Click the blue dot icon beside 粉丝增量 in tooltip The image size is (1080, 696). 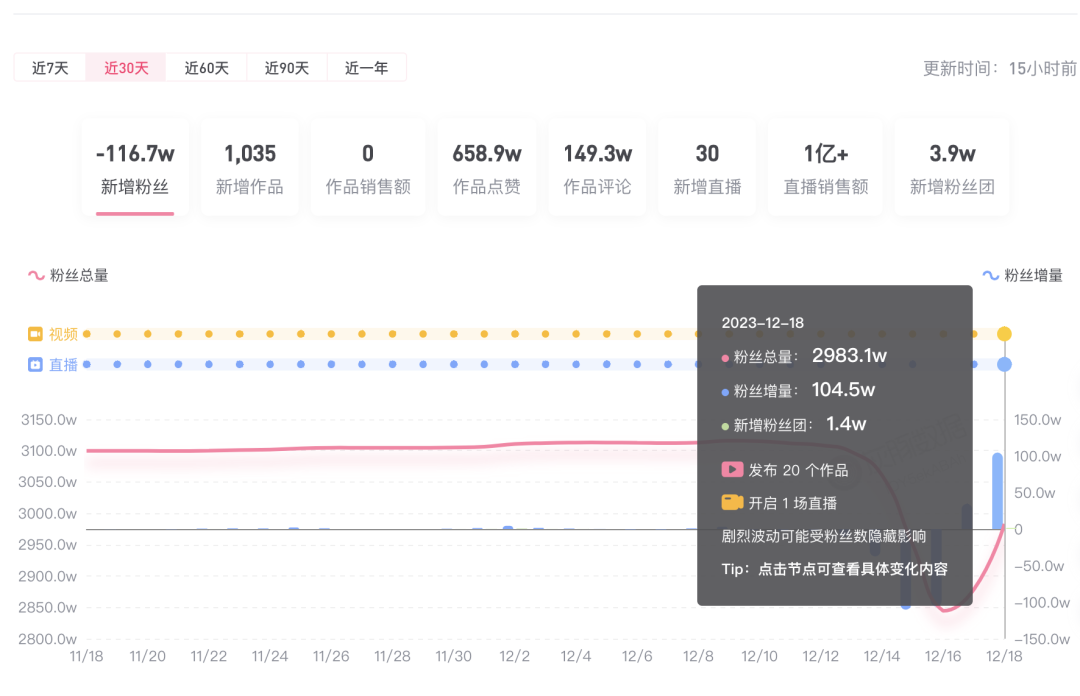click(725, 392)
